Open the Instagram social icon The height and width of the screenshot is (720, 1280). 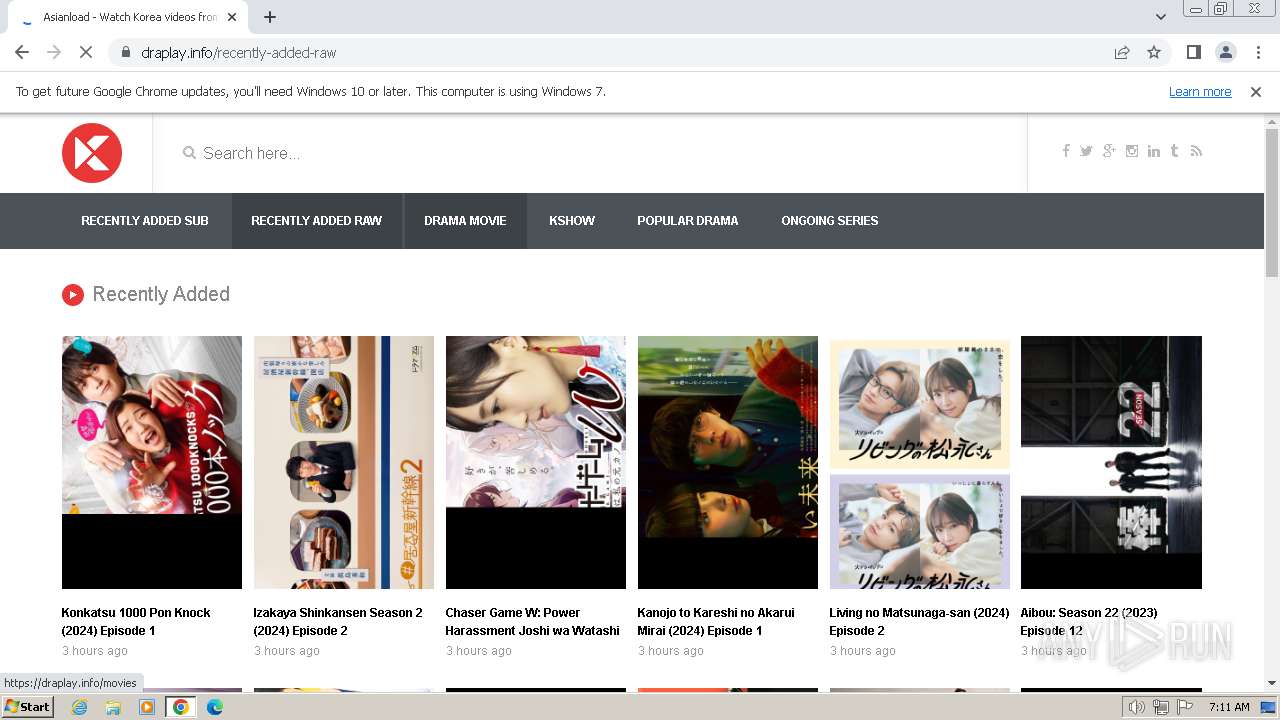pos(1132,151)
